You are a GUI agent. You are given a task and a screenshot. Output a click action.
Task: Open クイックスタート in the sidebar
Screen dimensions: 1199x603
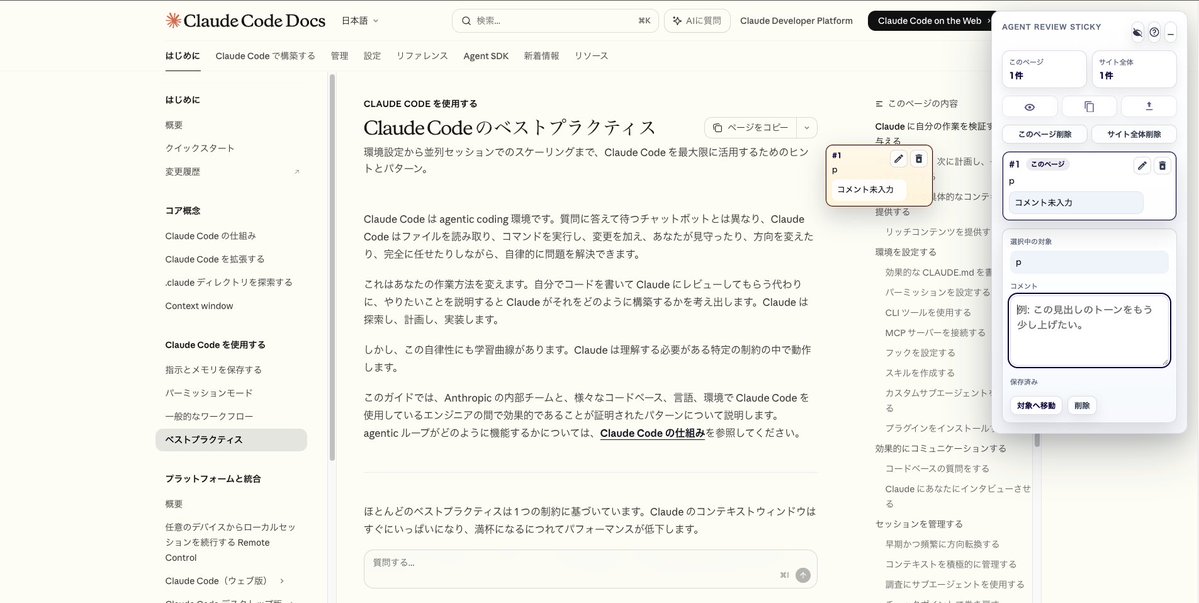(x=200, y=148)
